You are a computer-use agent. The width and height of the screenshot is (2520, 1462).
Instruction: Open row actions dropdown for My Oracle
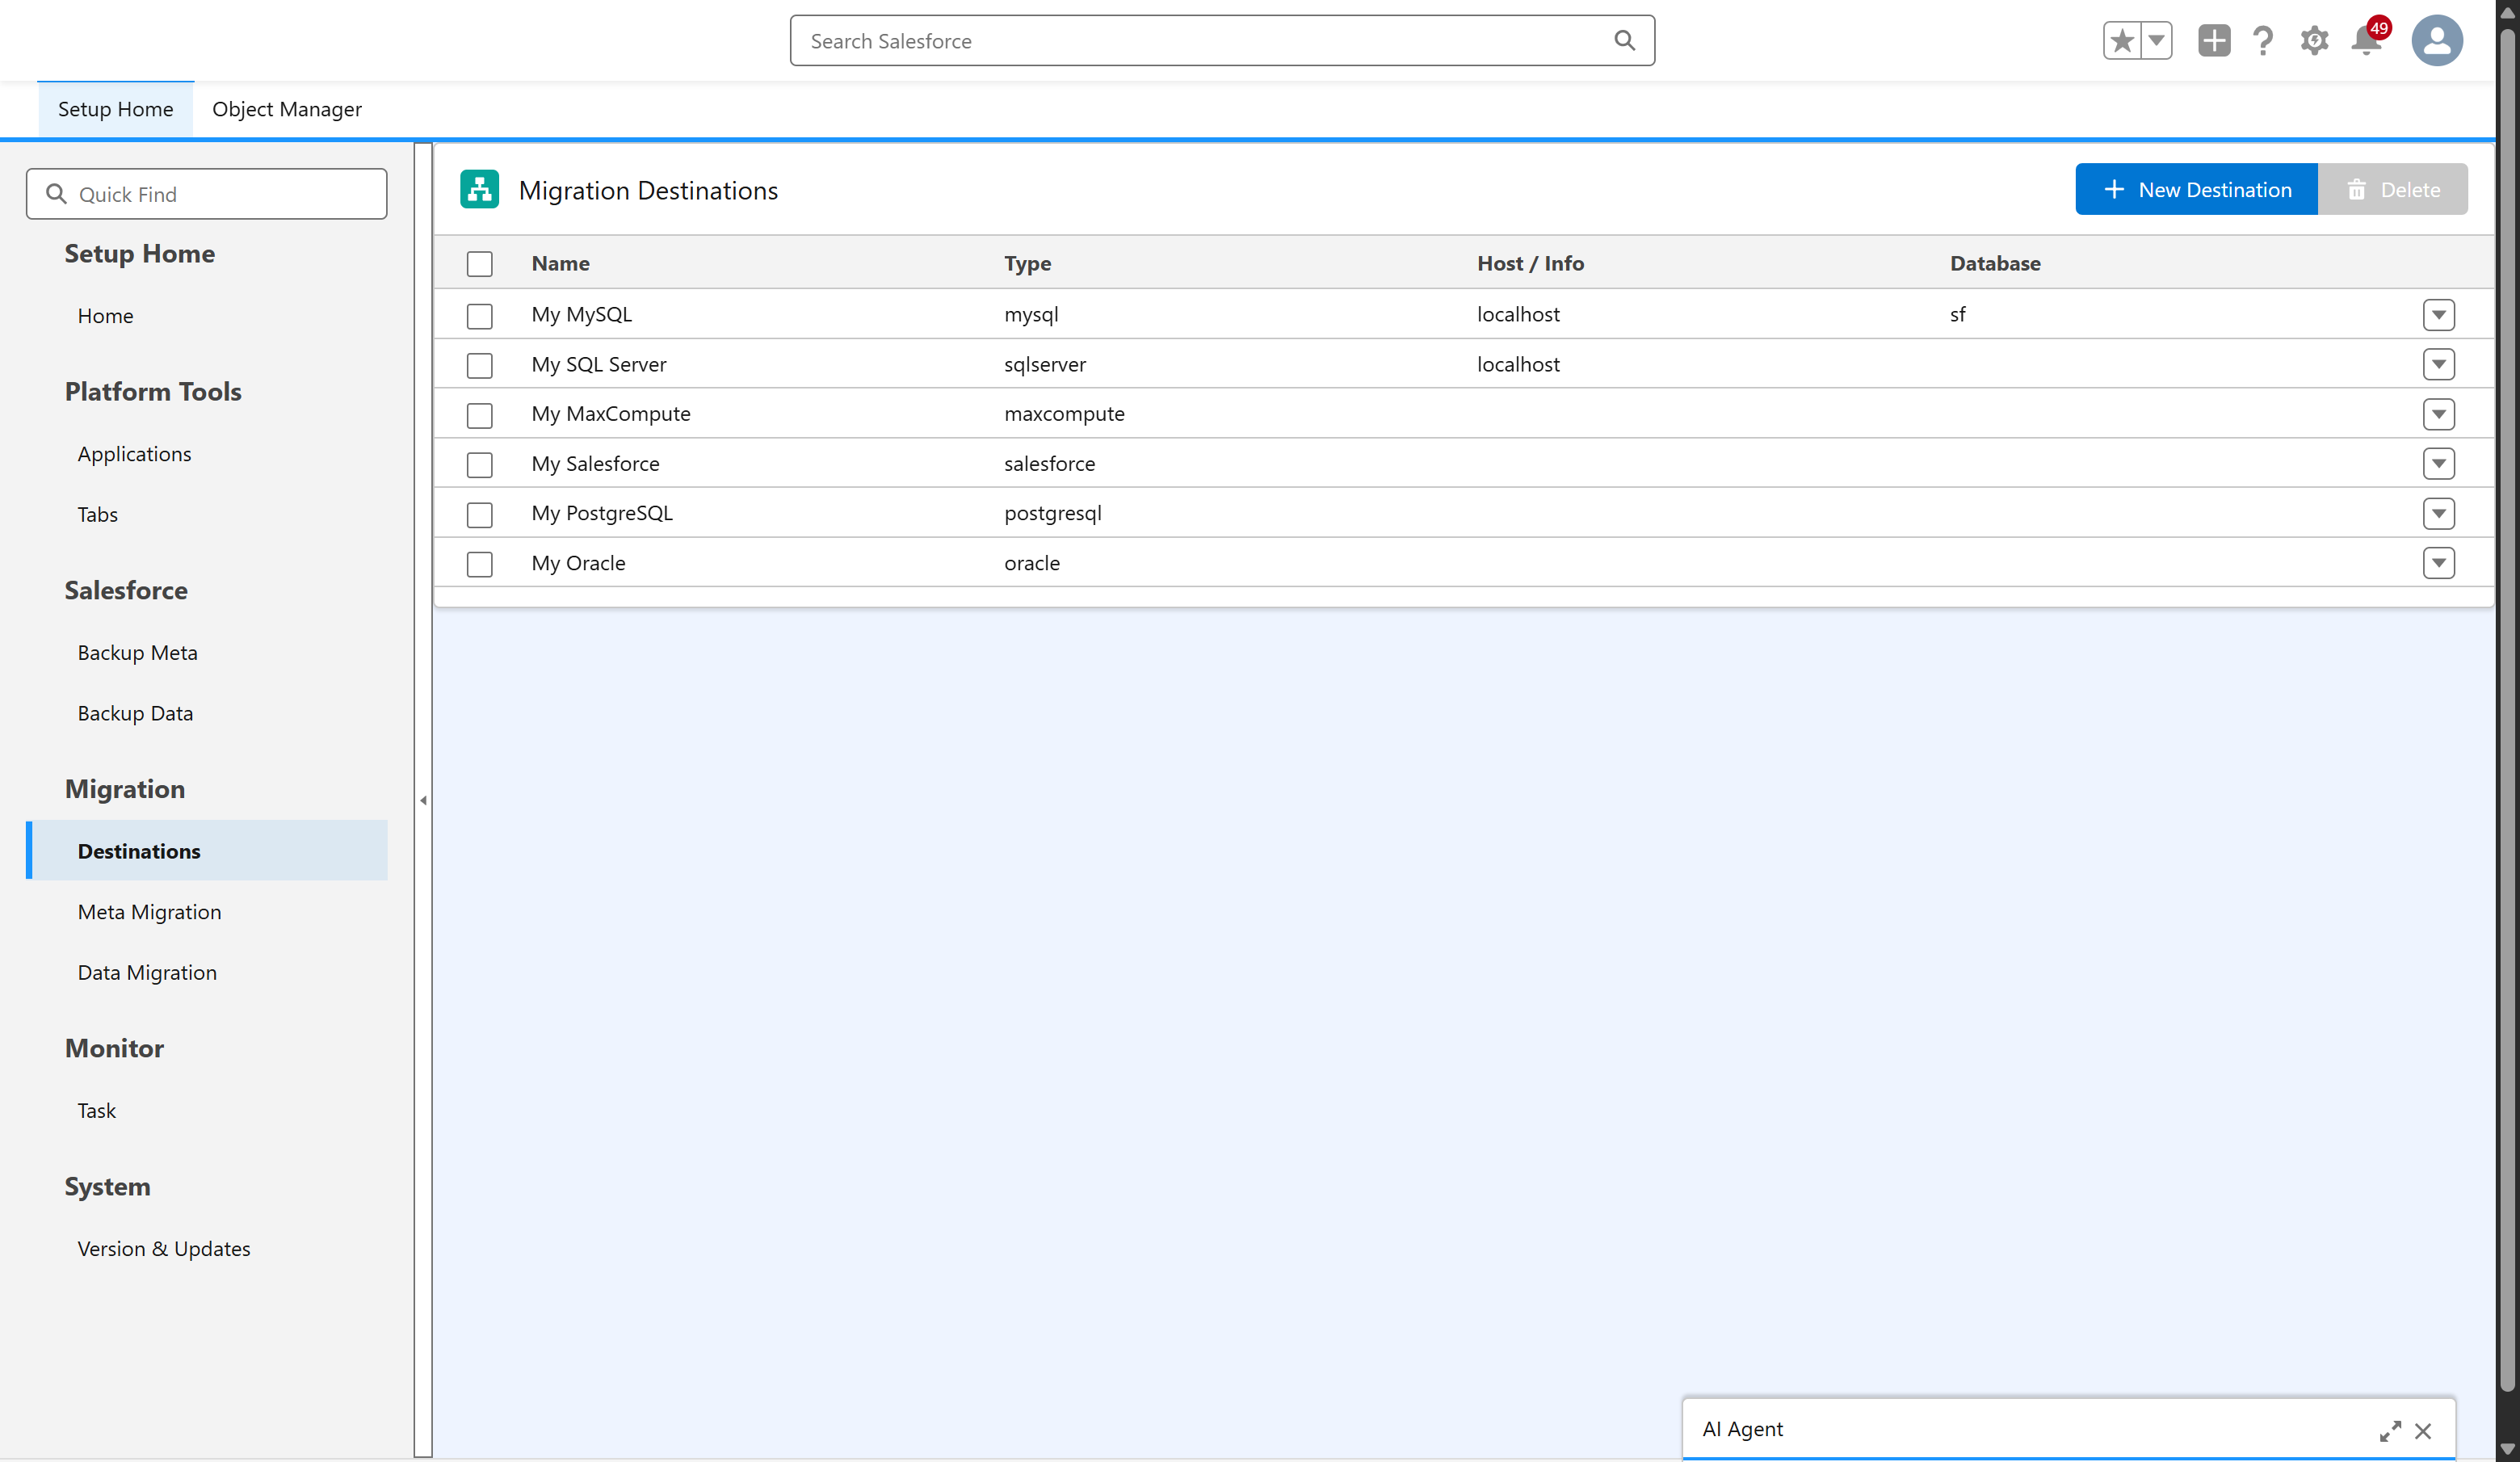click(2438, 563)
